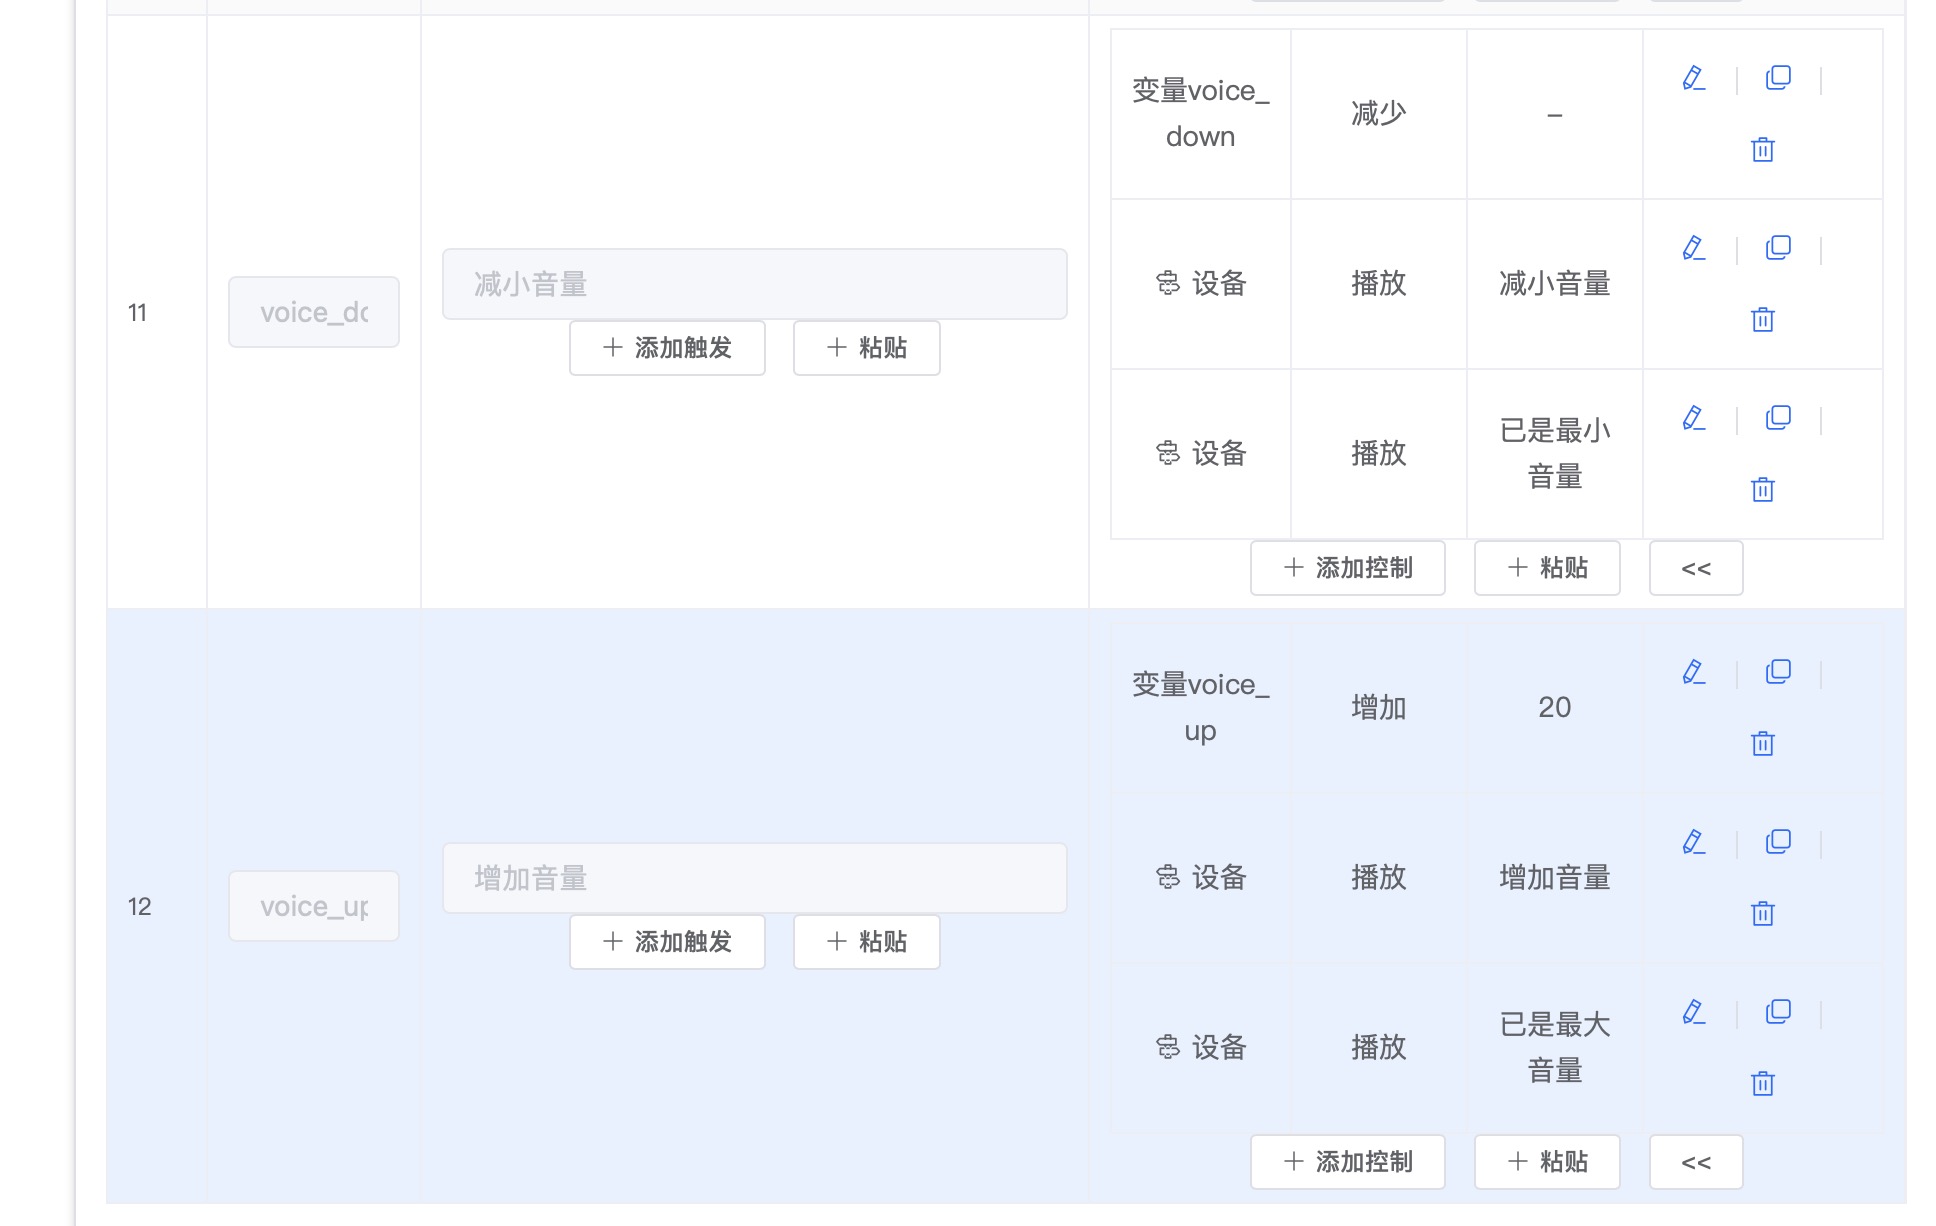
Task: Copy the 增加音量 播放 control
Action: [1777, 841]
